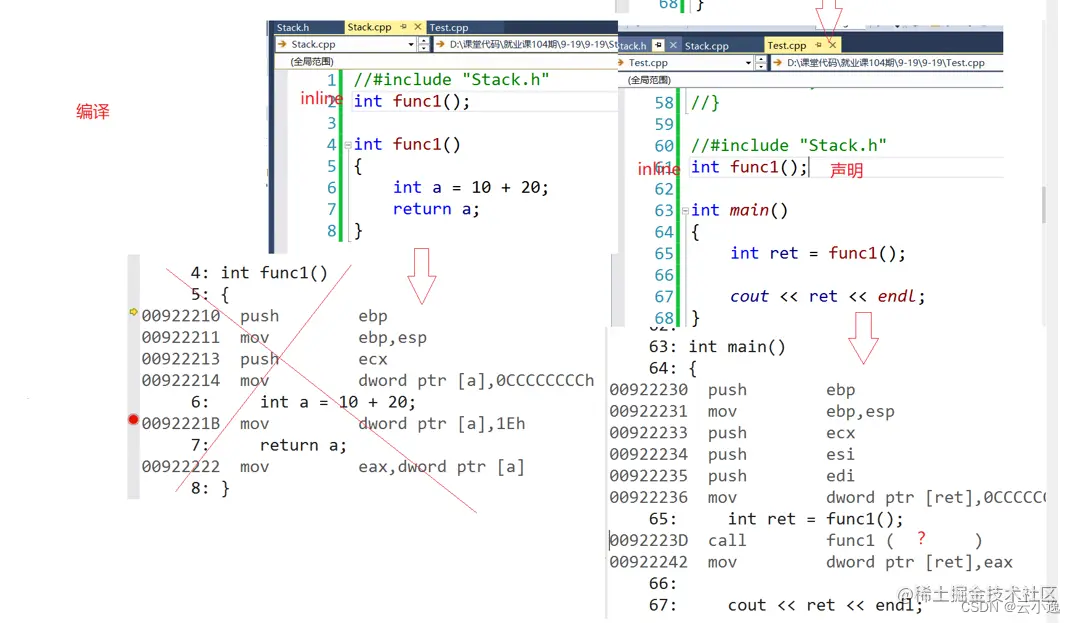Click disassembly source line '4: int func1()'

[259, 273]
